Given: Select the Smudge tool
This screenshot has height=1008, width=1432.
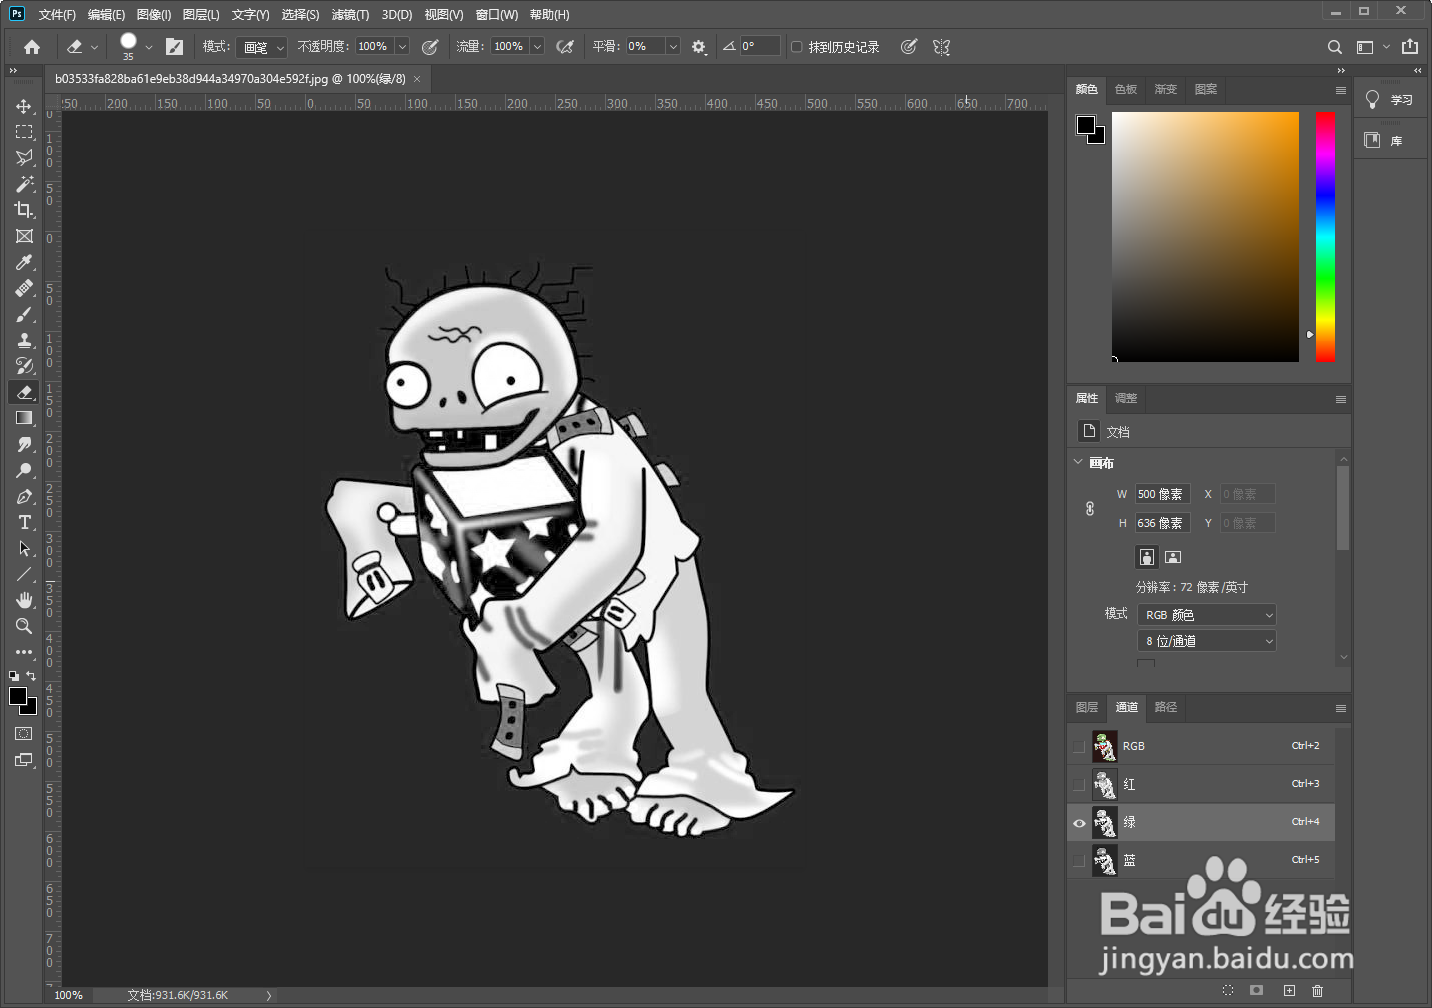Looking at the screenshot, I should (x=24, y=444).
